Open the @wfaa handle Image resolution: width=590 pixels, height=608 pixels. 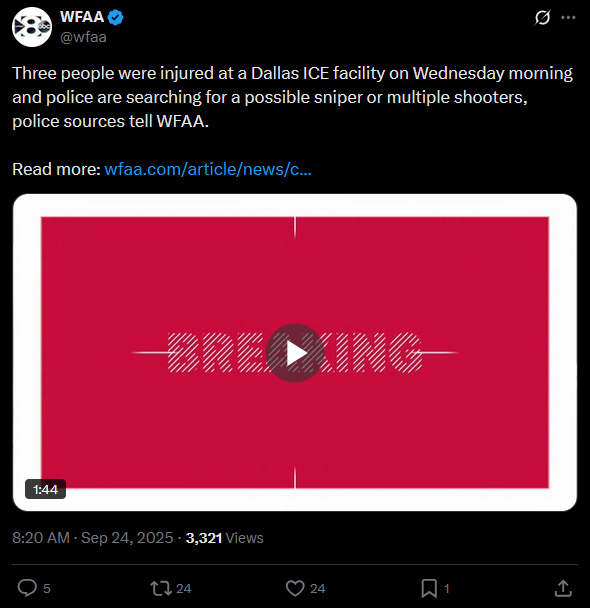point(83,37)
